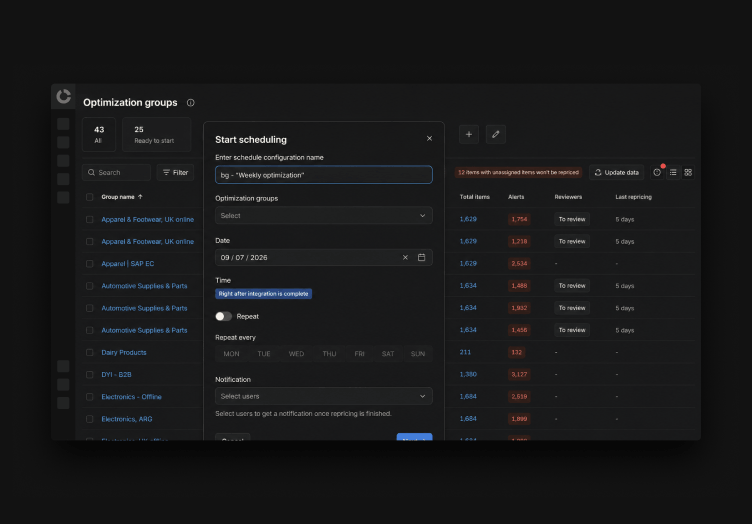Open the Electronics, ARG group link

click(x=127, y=419)
